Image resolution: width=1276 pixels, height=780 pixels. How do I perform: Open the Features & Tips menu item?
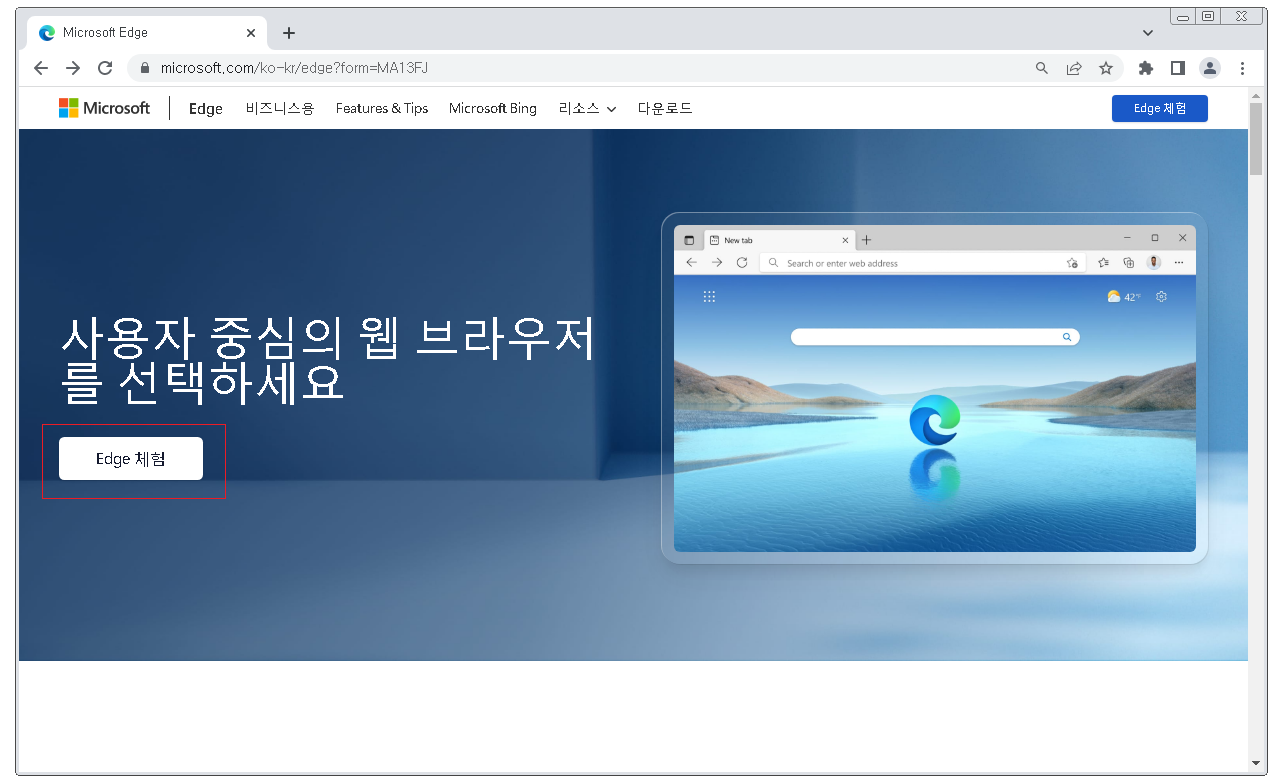click(x=382, y=108)
